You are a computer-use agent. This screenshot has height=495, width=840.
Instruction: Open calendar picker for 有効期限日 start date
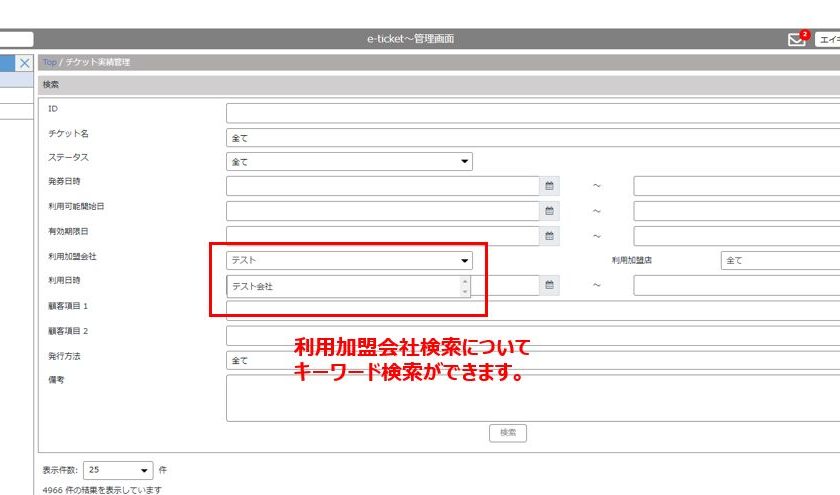point(549,236)
